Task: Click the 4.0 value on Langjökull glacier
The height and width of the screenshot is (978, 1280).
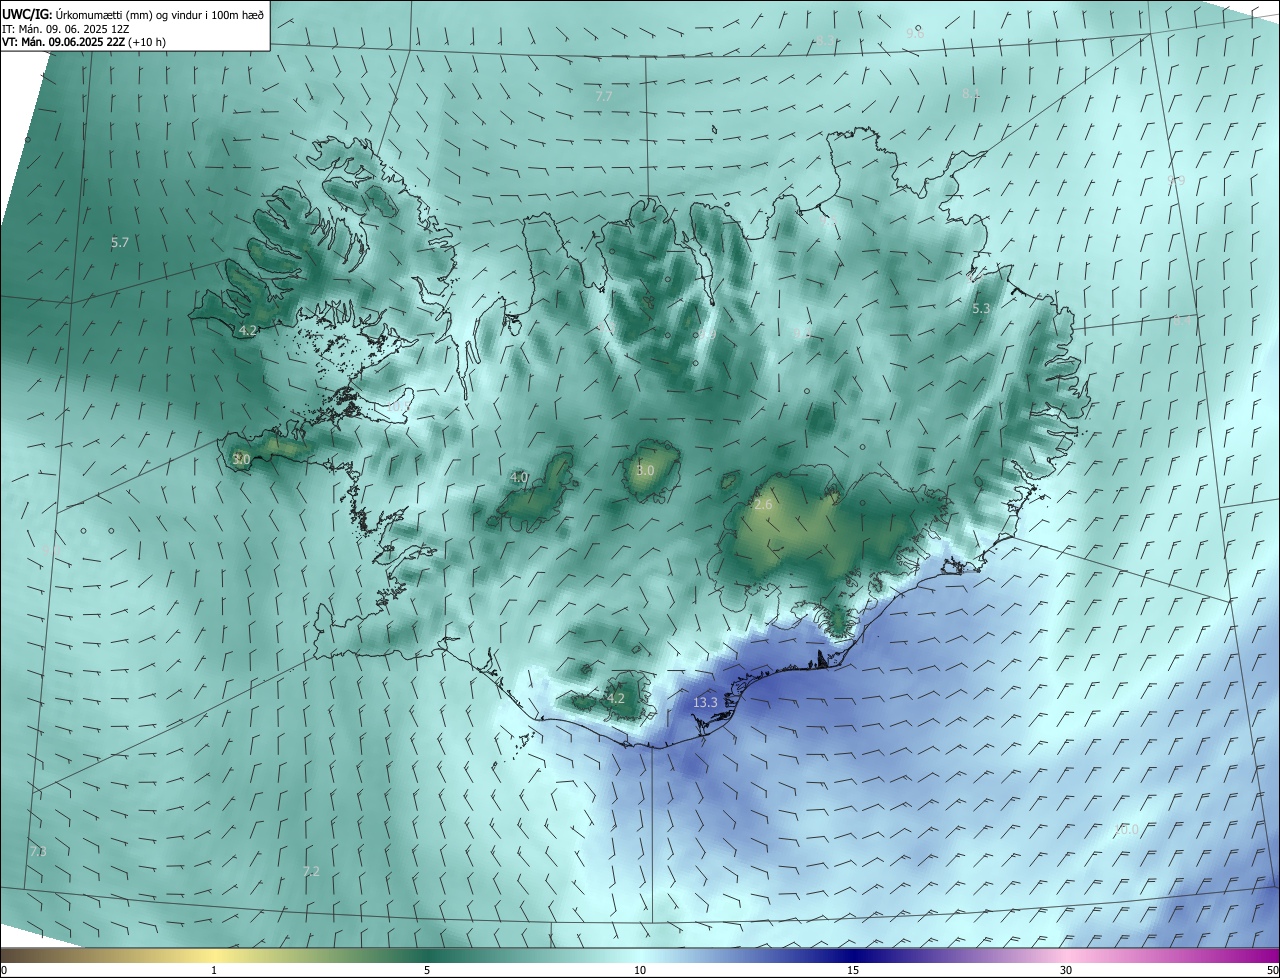Action: (519, 478)
